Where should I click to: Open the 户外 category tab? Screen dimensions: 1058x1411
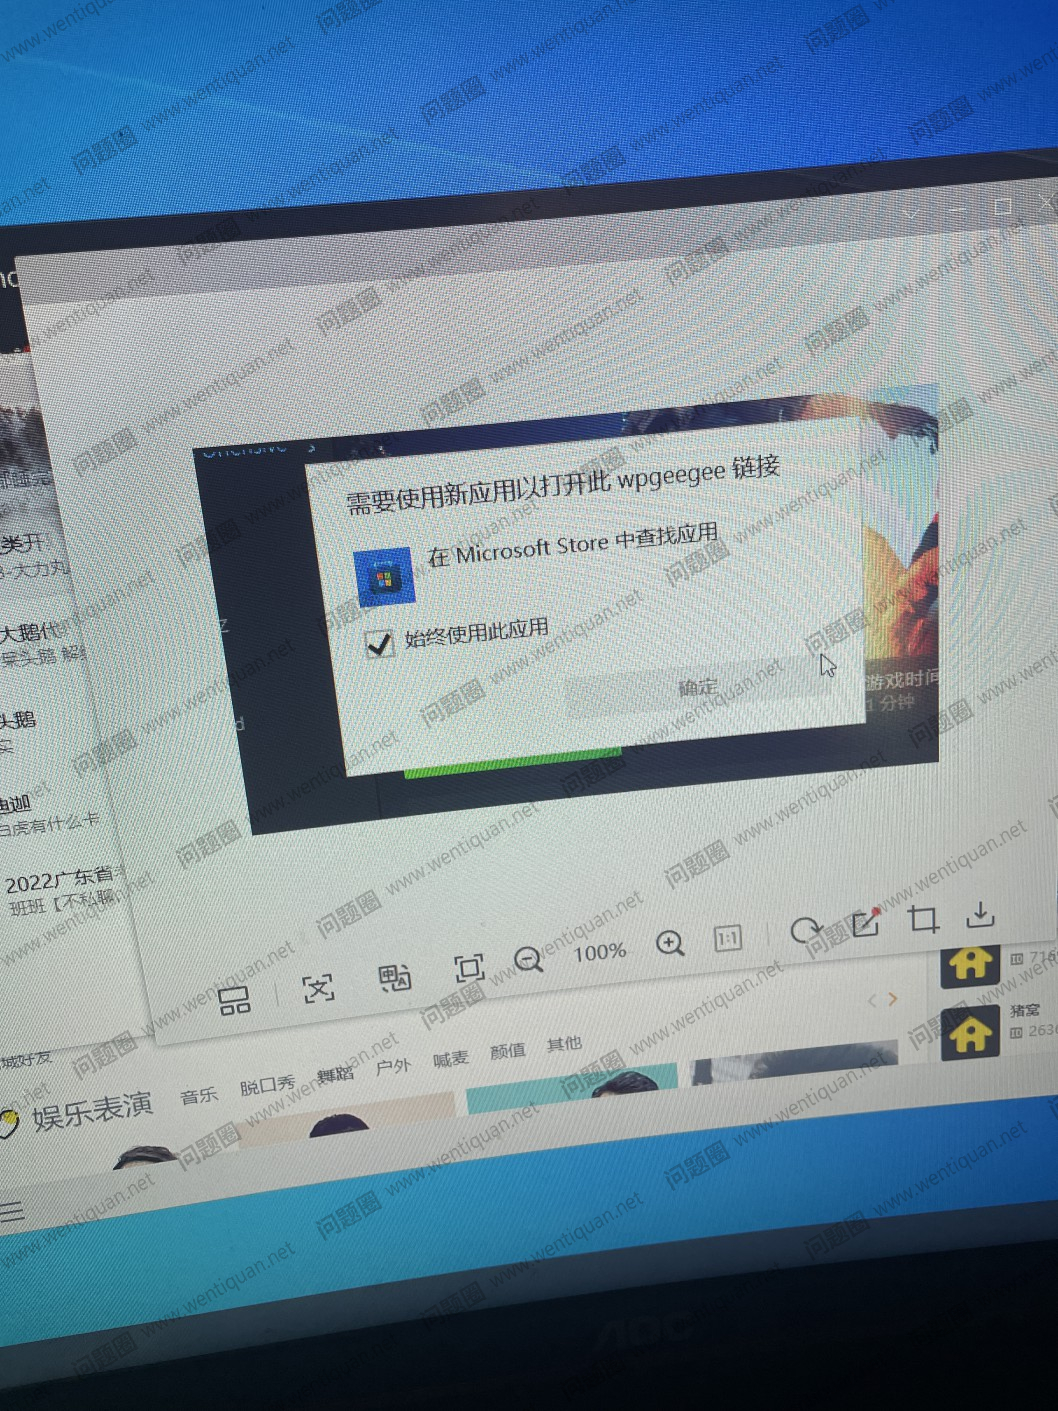coord(393,1066)
